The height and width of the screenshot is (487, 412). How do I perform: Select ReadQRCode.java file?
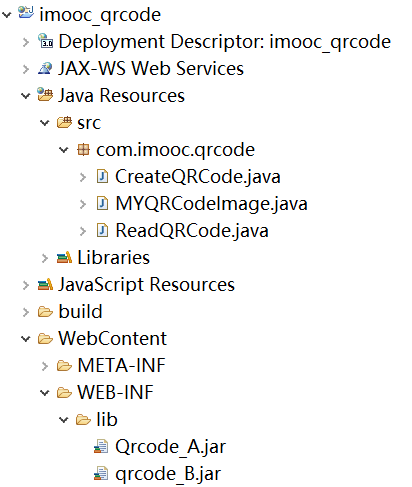[x=192, y=231]
